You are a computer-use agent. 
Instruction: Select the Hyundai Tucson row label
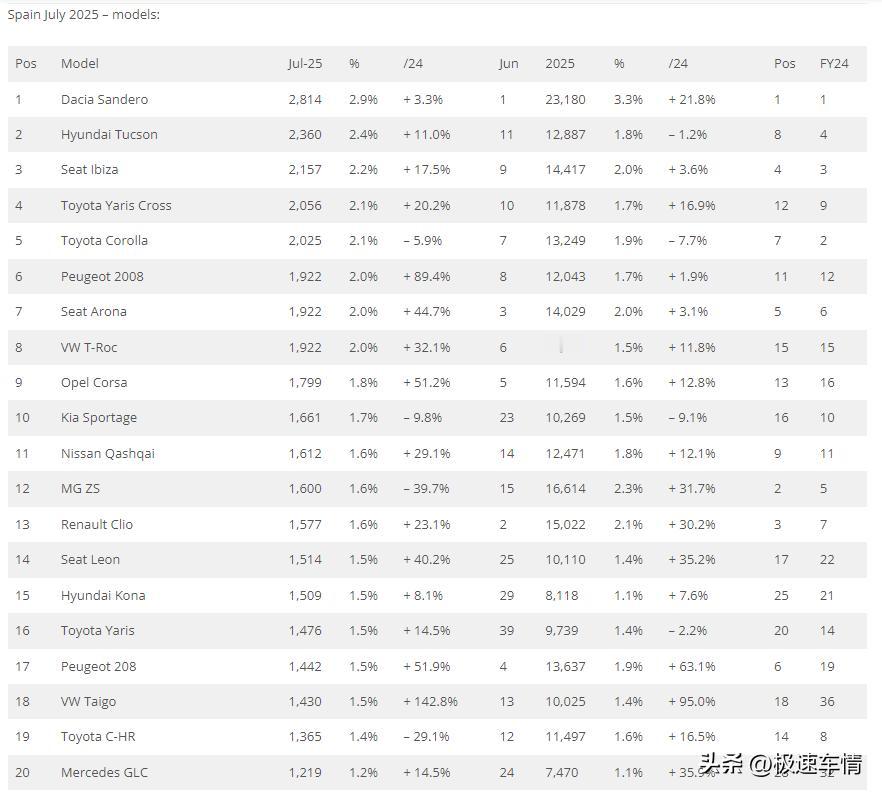109,134
